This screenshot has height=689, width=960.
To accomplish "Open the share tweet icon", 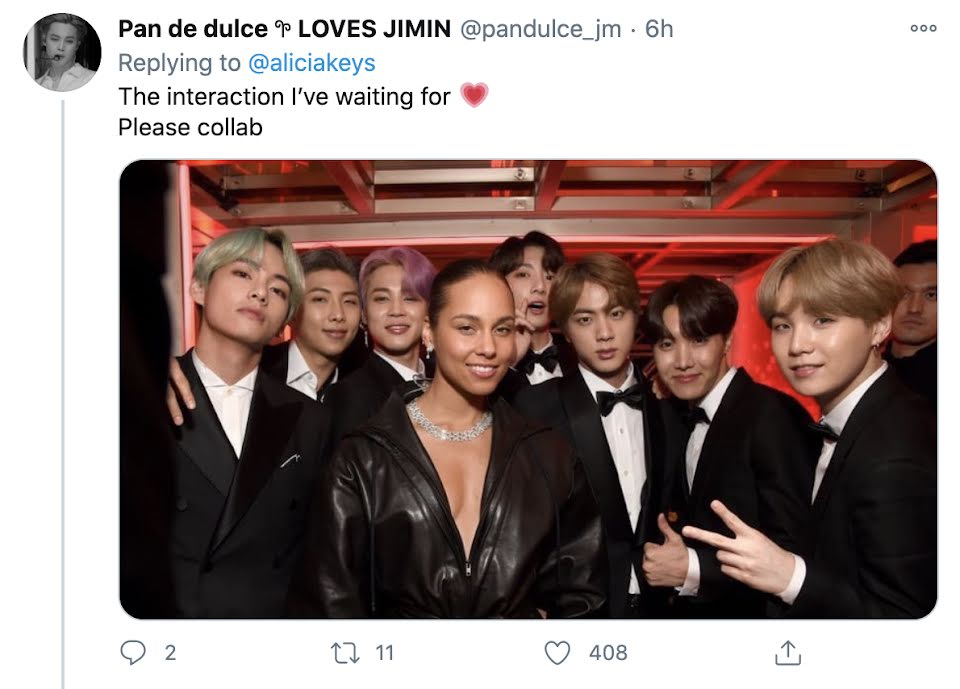I will (x=788, y=653).
